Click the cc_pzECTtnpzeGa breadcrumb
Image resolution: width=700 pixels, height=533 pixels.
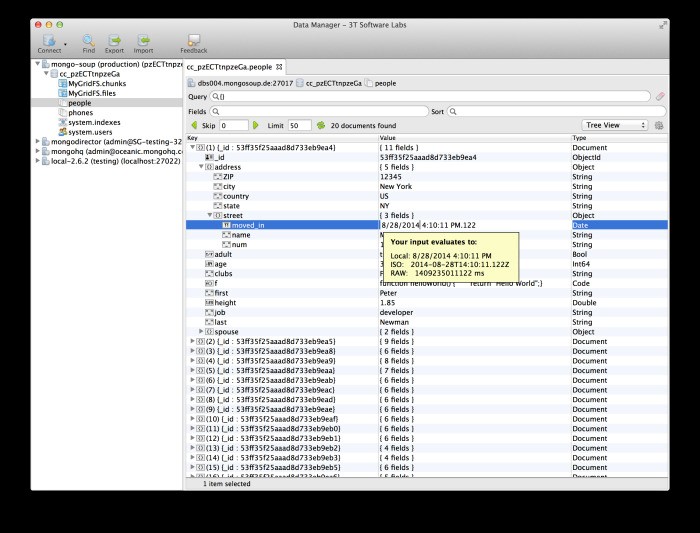pos(333,83)
